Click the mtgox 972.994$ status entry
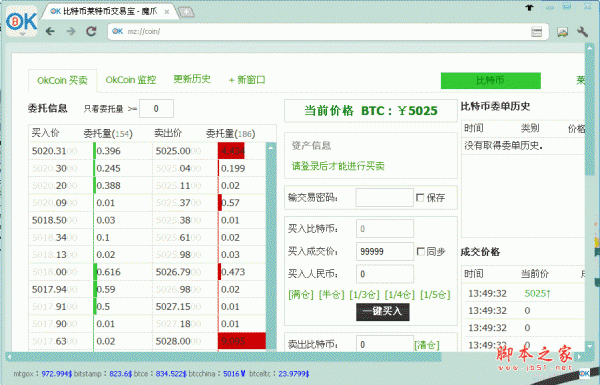Viewport: 600px width, 385px height. pos(43,374)
